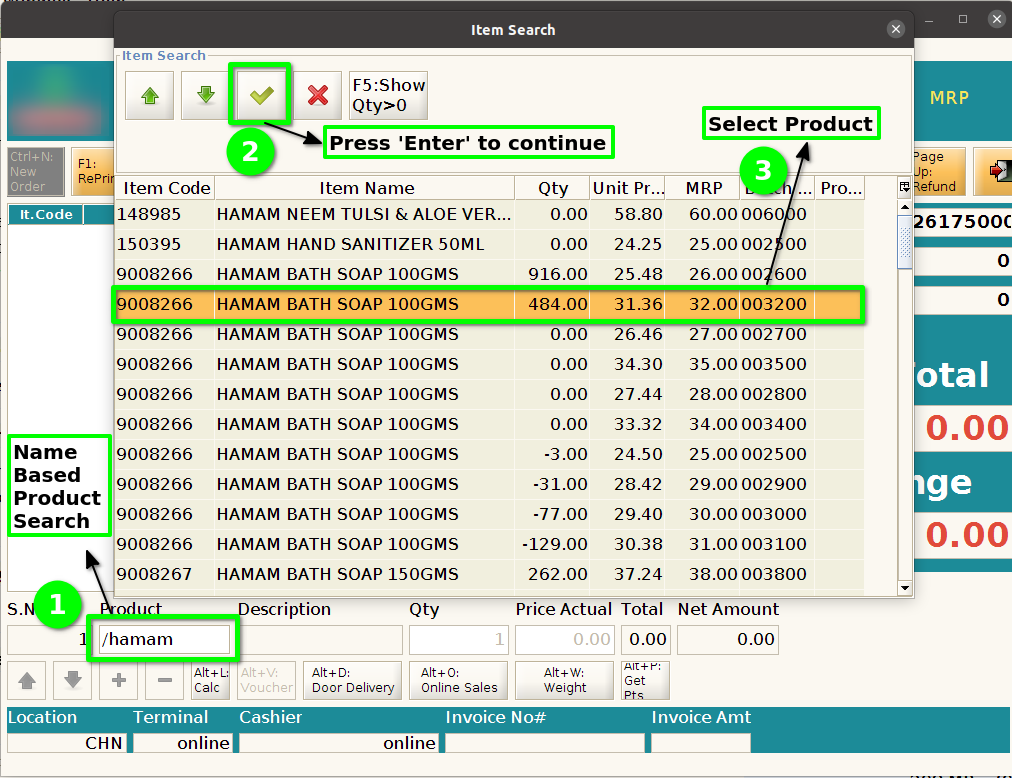Click the Invoice No# field
Image resolution: width=1012 pixels, height=778 pixels.
[545, 743]
